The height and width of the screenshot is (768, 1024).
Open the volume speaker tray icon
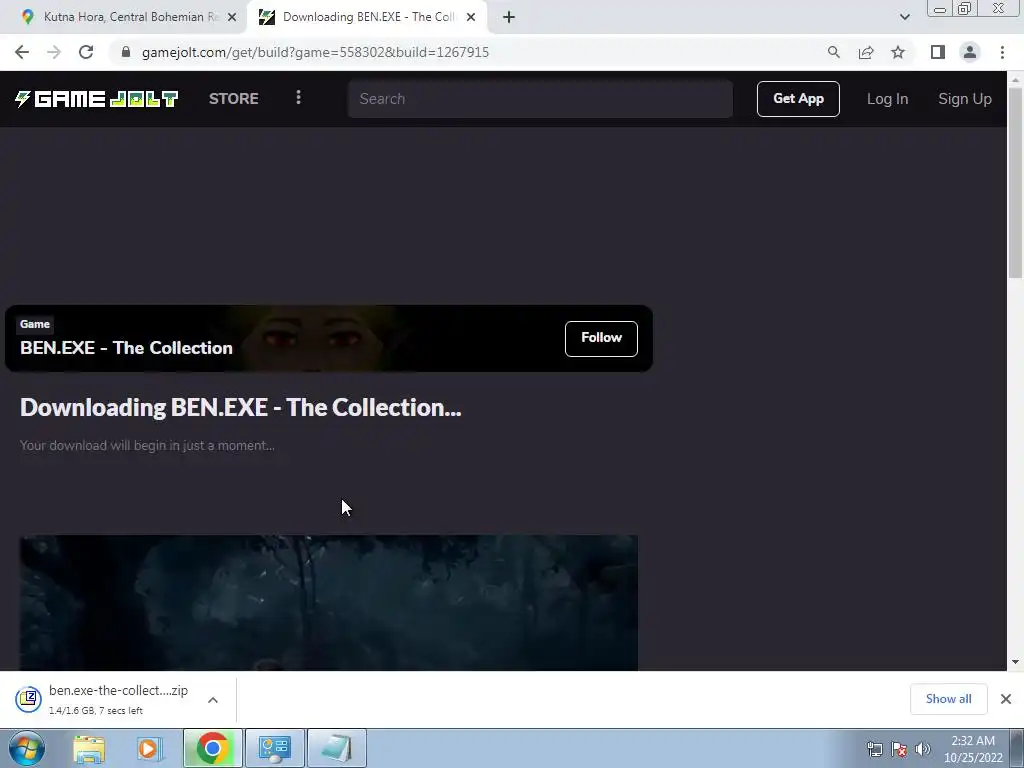point(923,749)
